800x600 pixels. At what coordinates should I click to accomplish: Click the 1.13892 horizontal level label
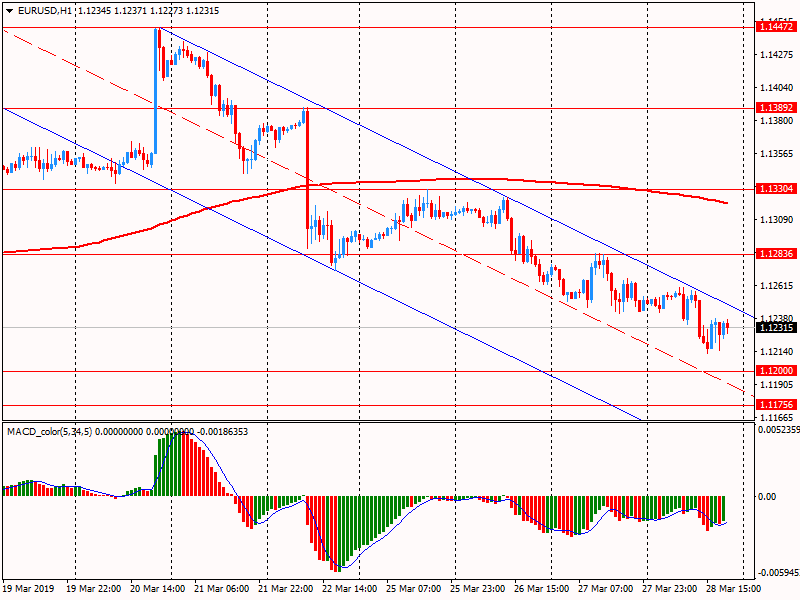(776, 108)
